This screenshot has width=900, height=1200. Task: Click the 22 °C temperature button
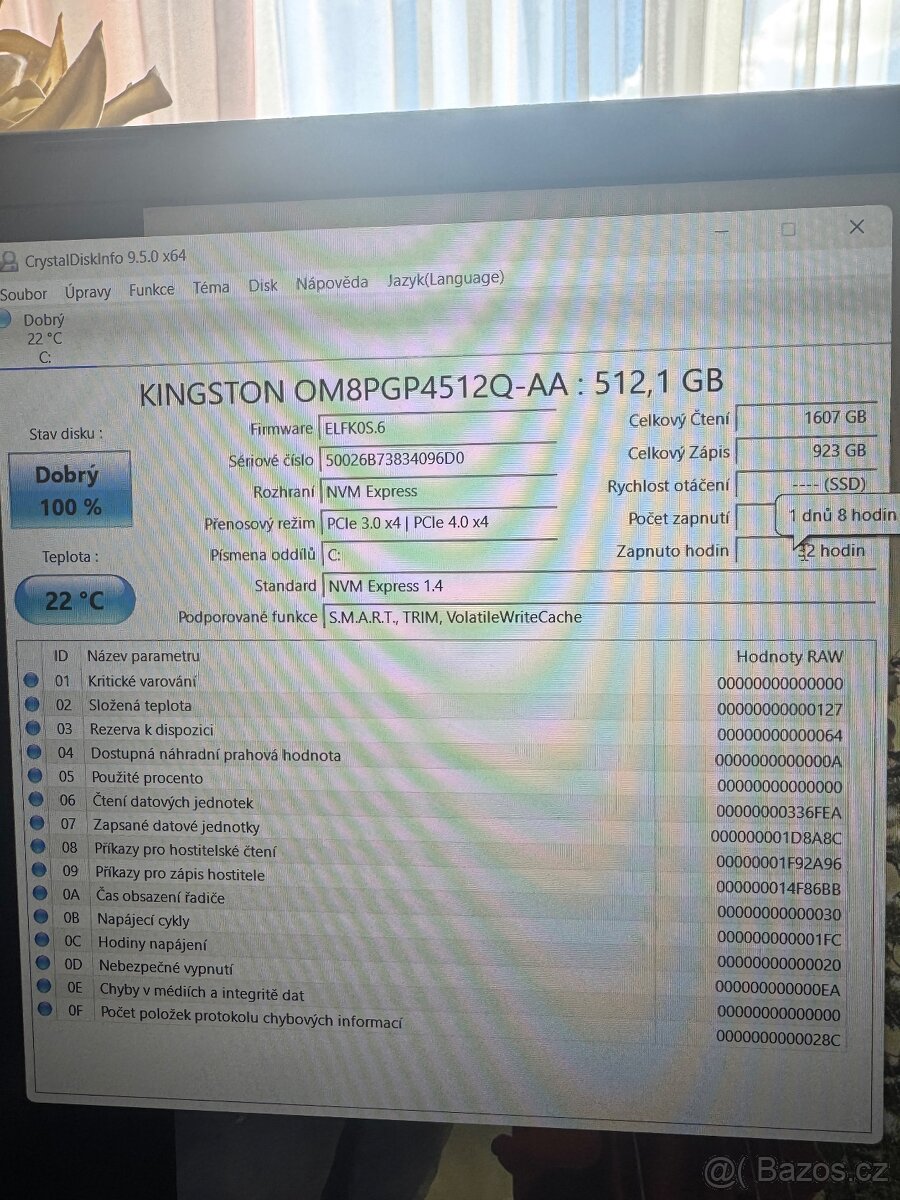[x=75, y=600]
